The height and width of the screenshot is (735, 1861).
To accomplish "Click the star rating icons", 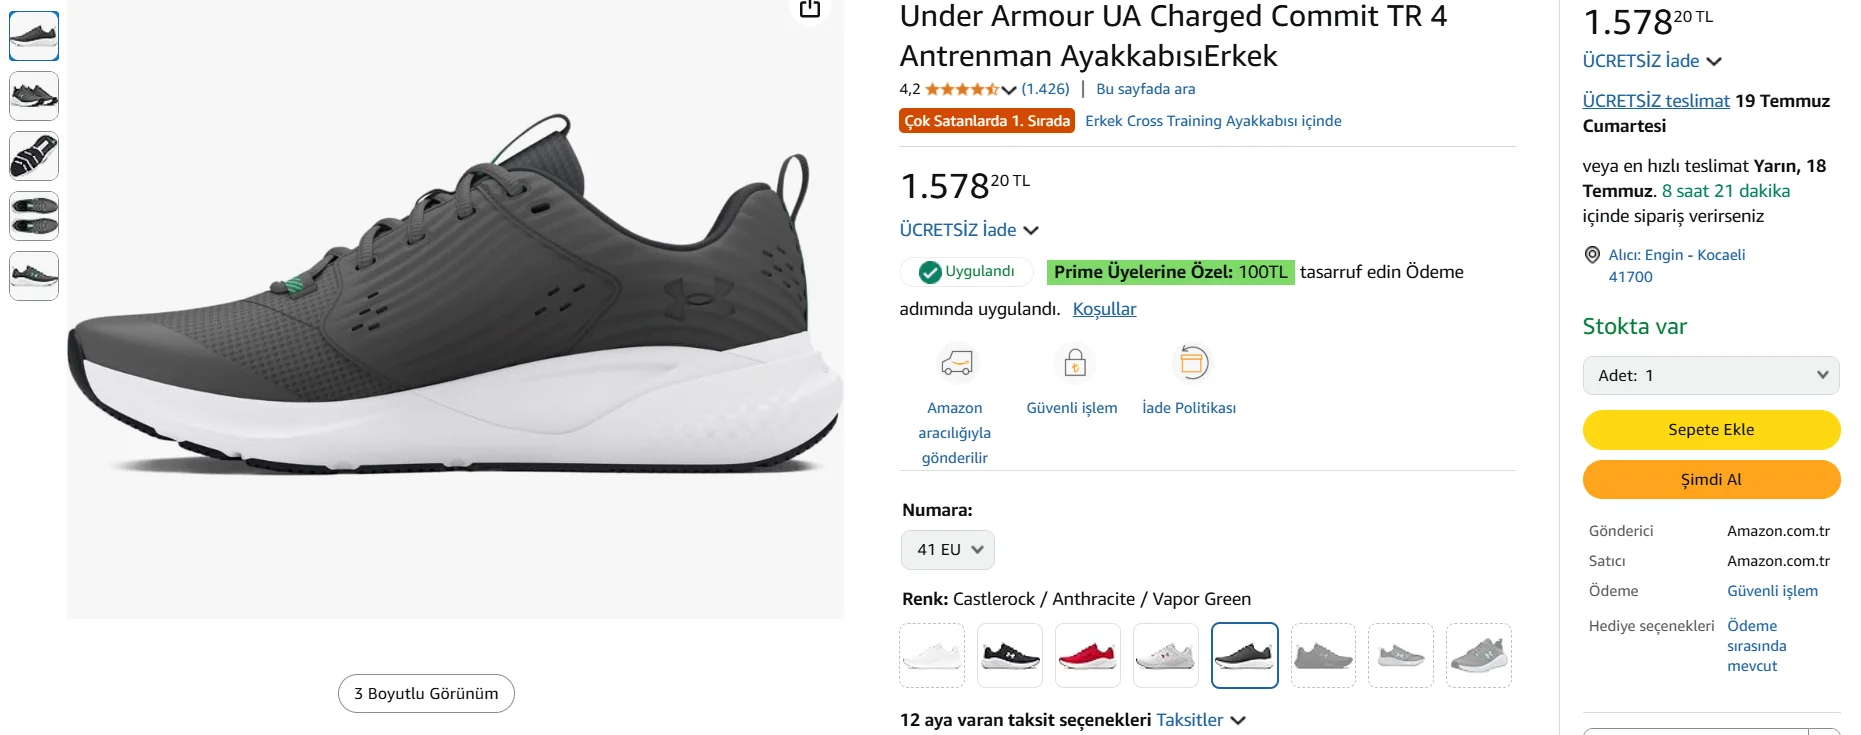I will point(962,89).
